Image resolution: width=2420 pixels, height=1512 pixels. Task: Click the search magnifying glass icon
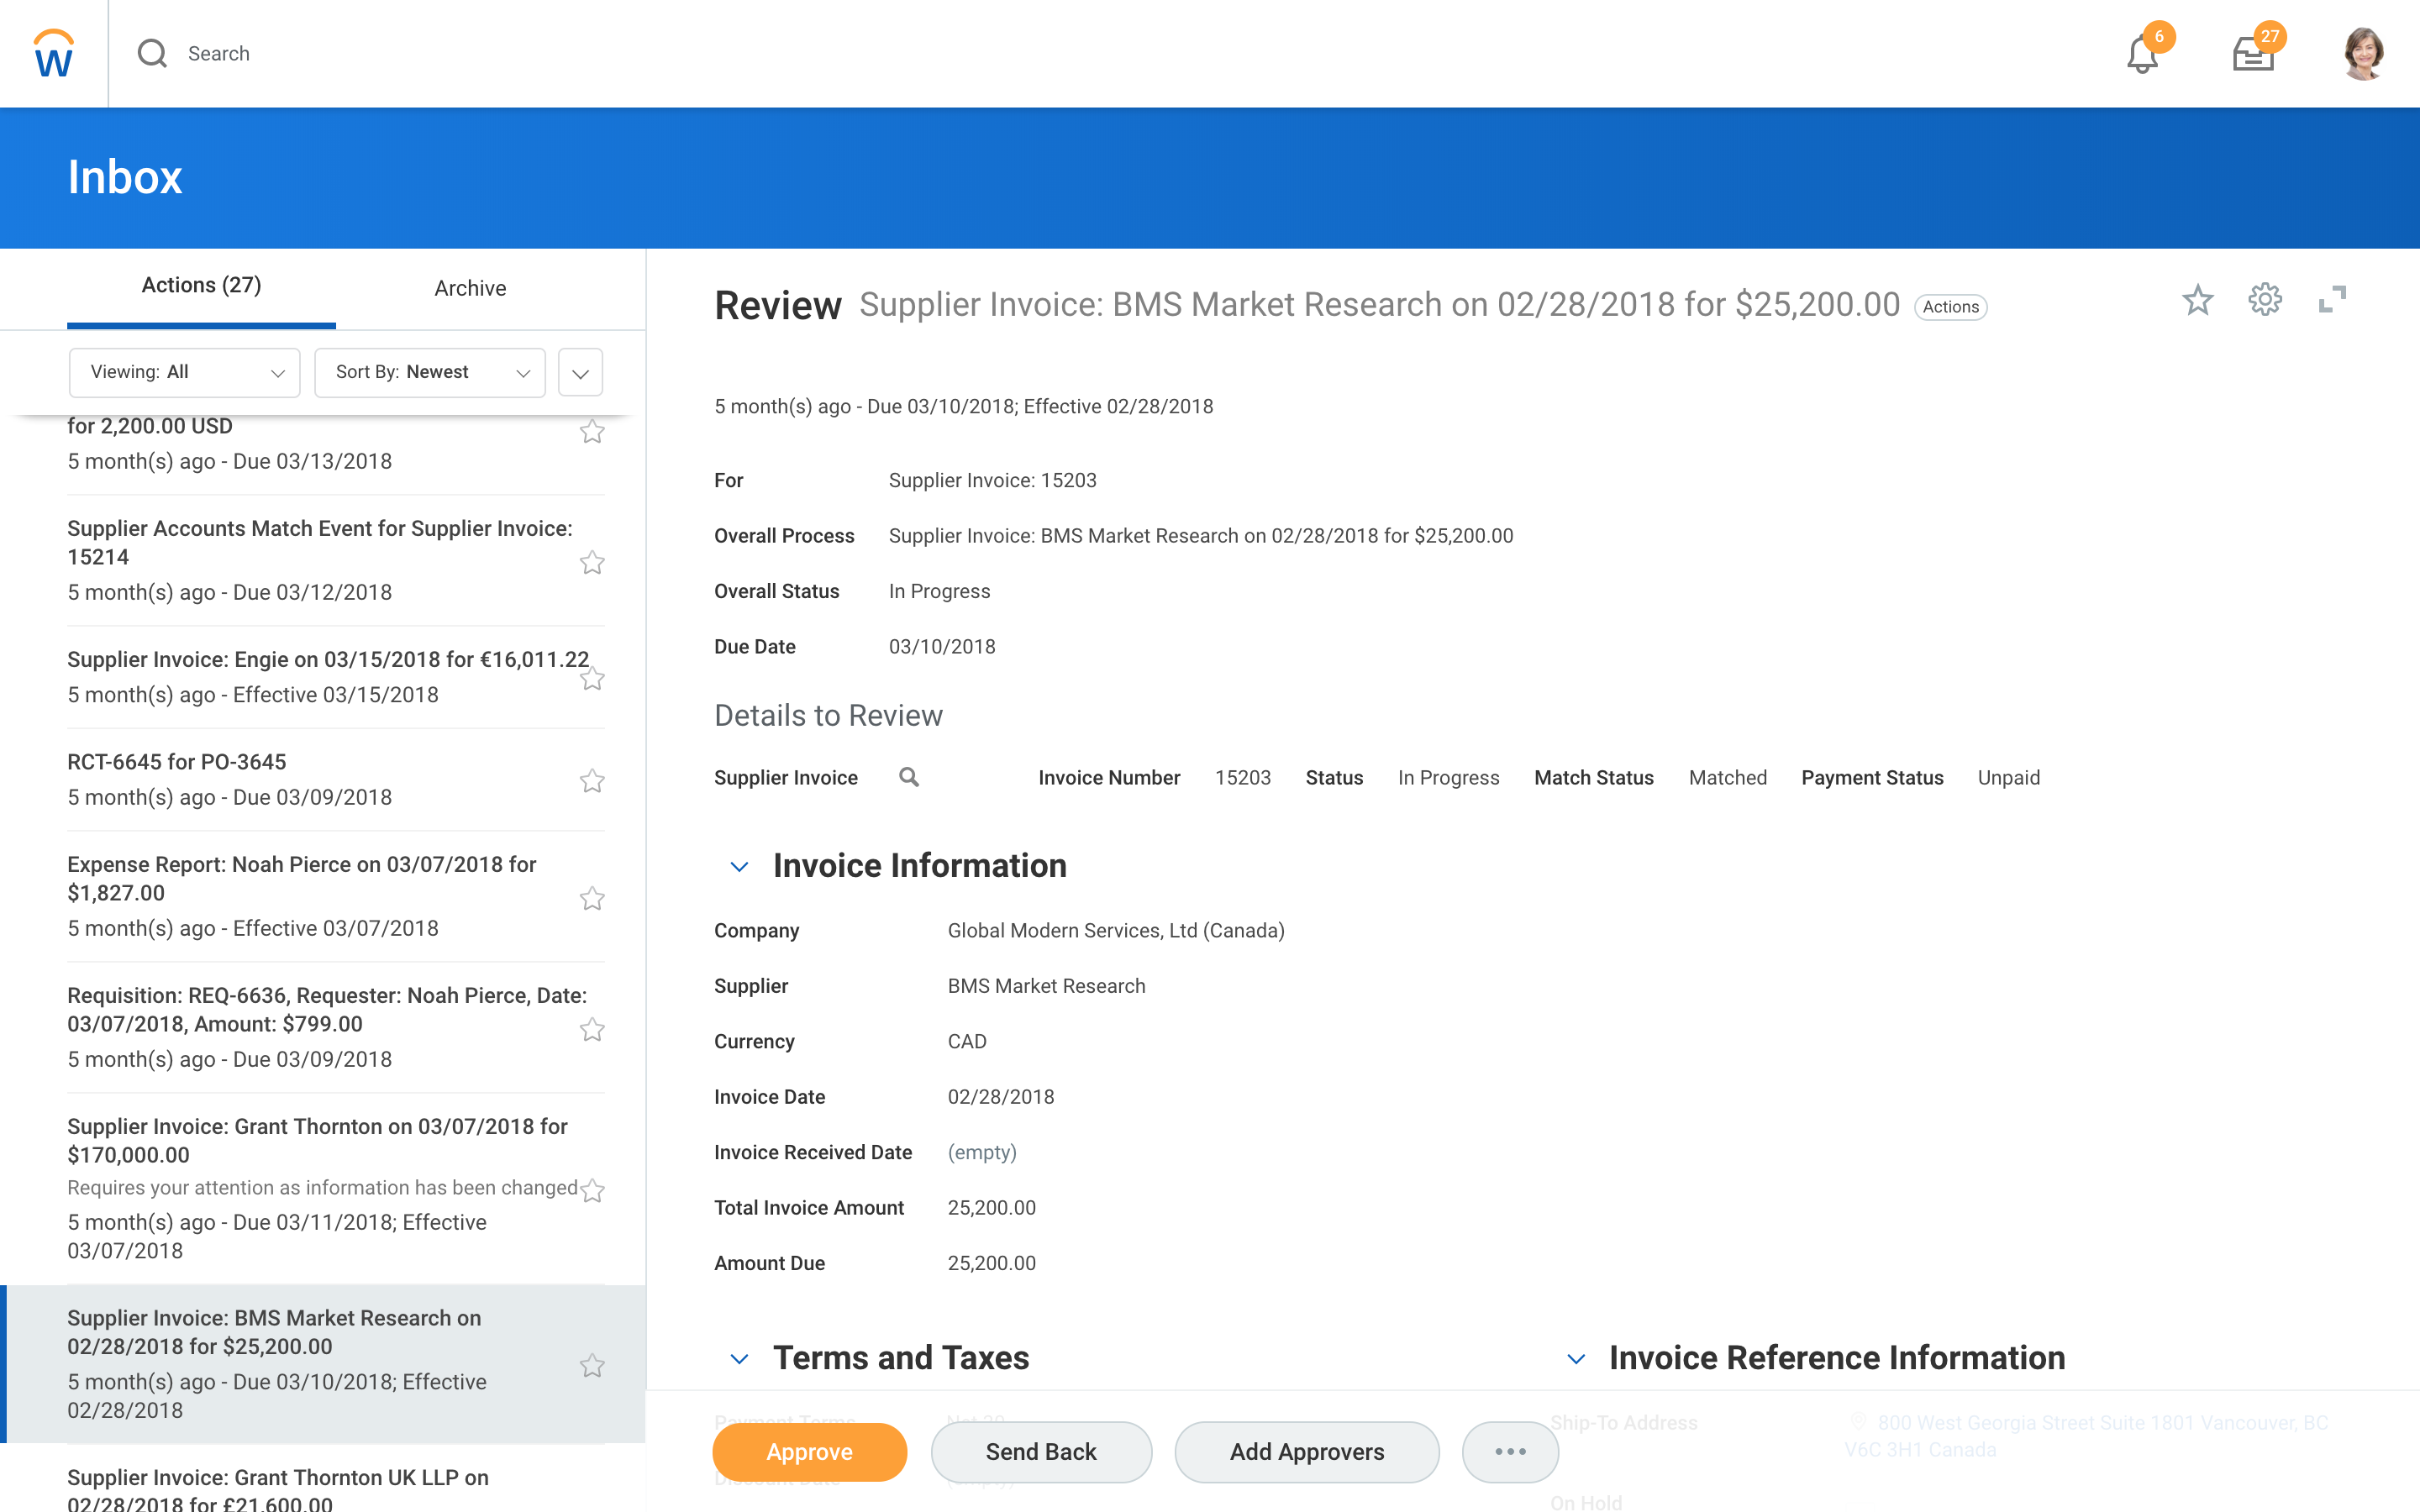click(152, 53)
